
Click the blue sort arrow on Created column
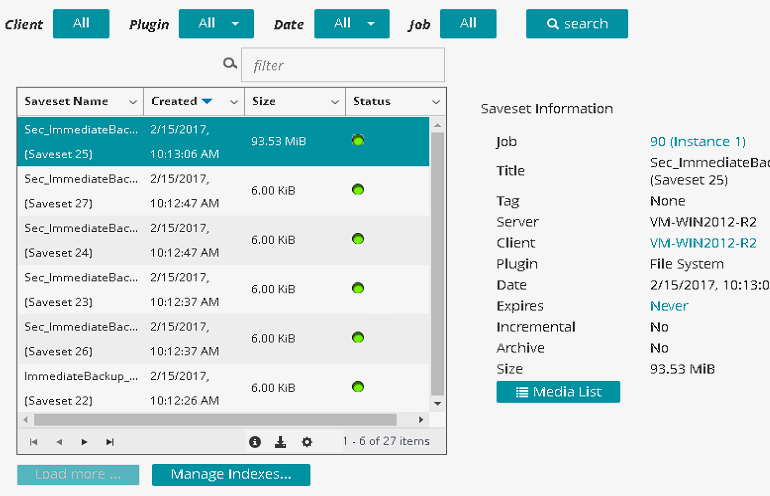tap(207, 101)
